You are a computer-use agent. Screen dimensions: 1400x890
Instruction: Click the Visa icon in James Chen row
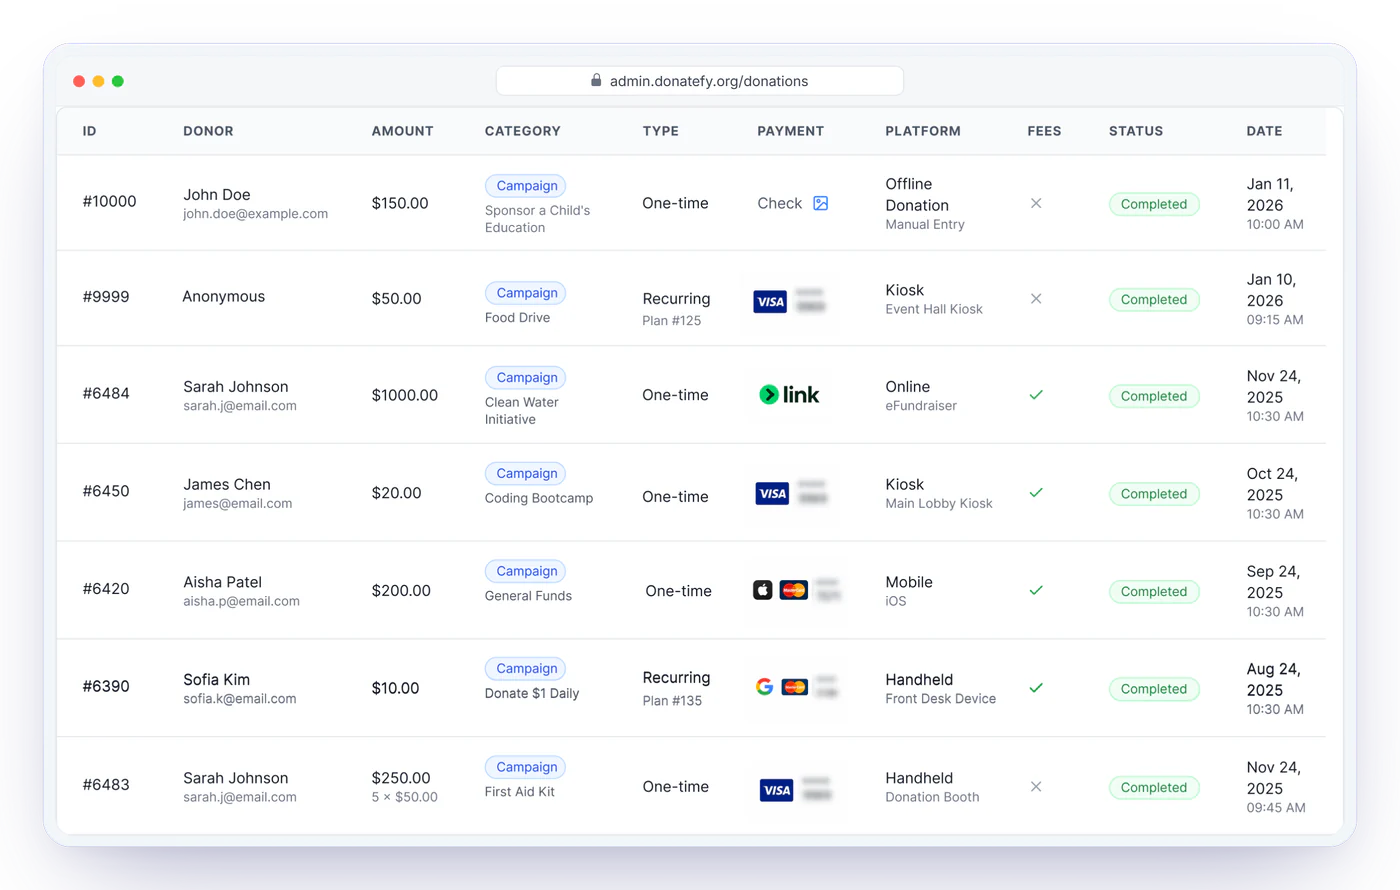[772, 493]
